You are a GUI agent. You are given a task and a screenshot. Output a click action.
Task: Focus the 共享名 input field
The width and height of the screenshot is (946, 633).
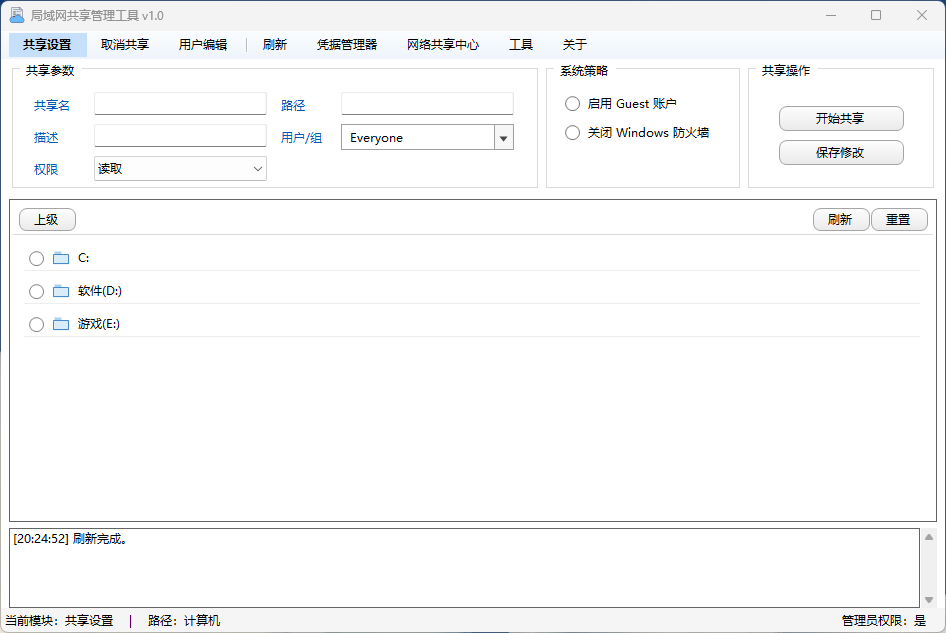pos(180,104)
